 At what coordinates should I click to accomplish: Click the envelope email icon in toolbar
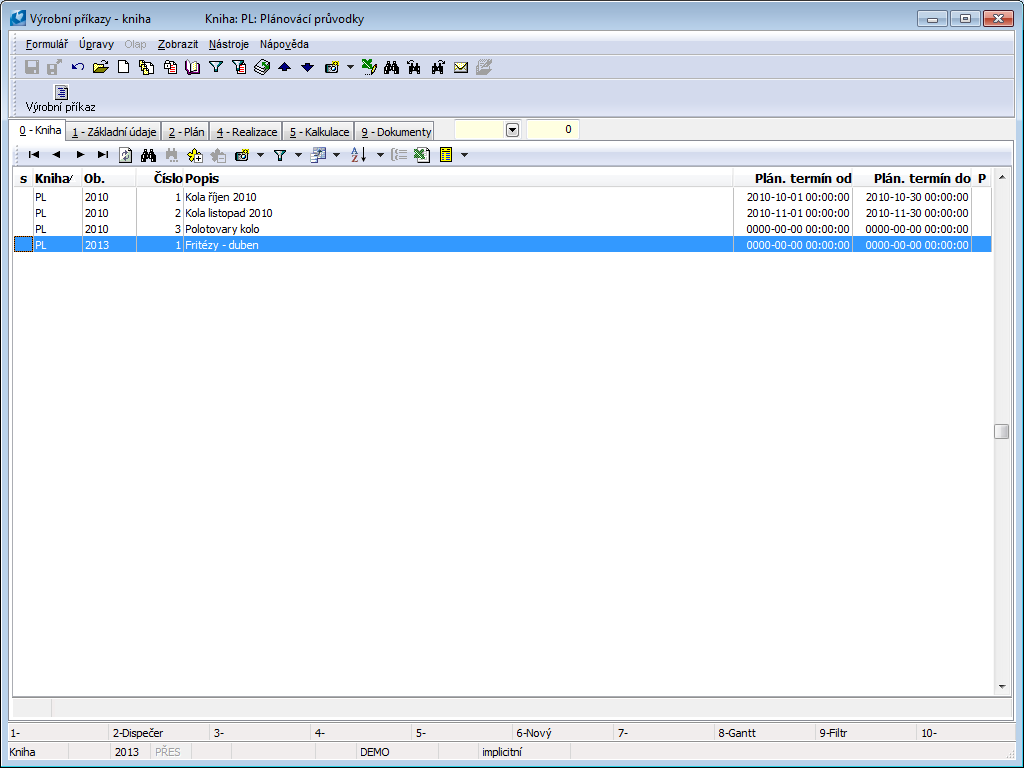pyautogui.click(x=461, y=67)
